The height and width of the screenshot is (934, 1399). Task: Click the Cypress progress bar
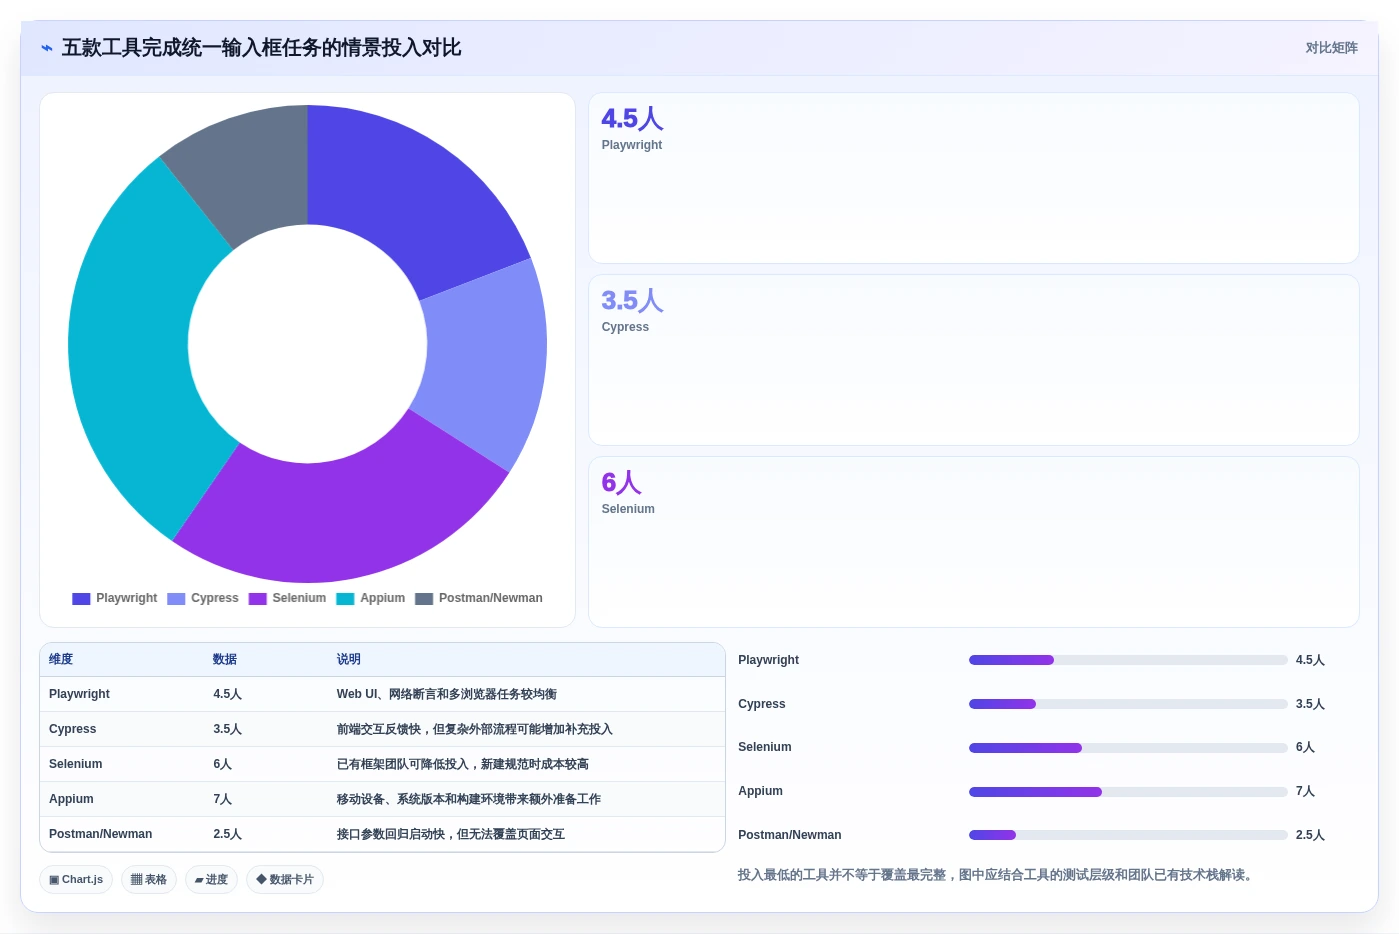pyautogui.click(x=1128, y=704)
